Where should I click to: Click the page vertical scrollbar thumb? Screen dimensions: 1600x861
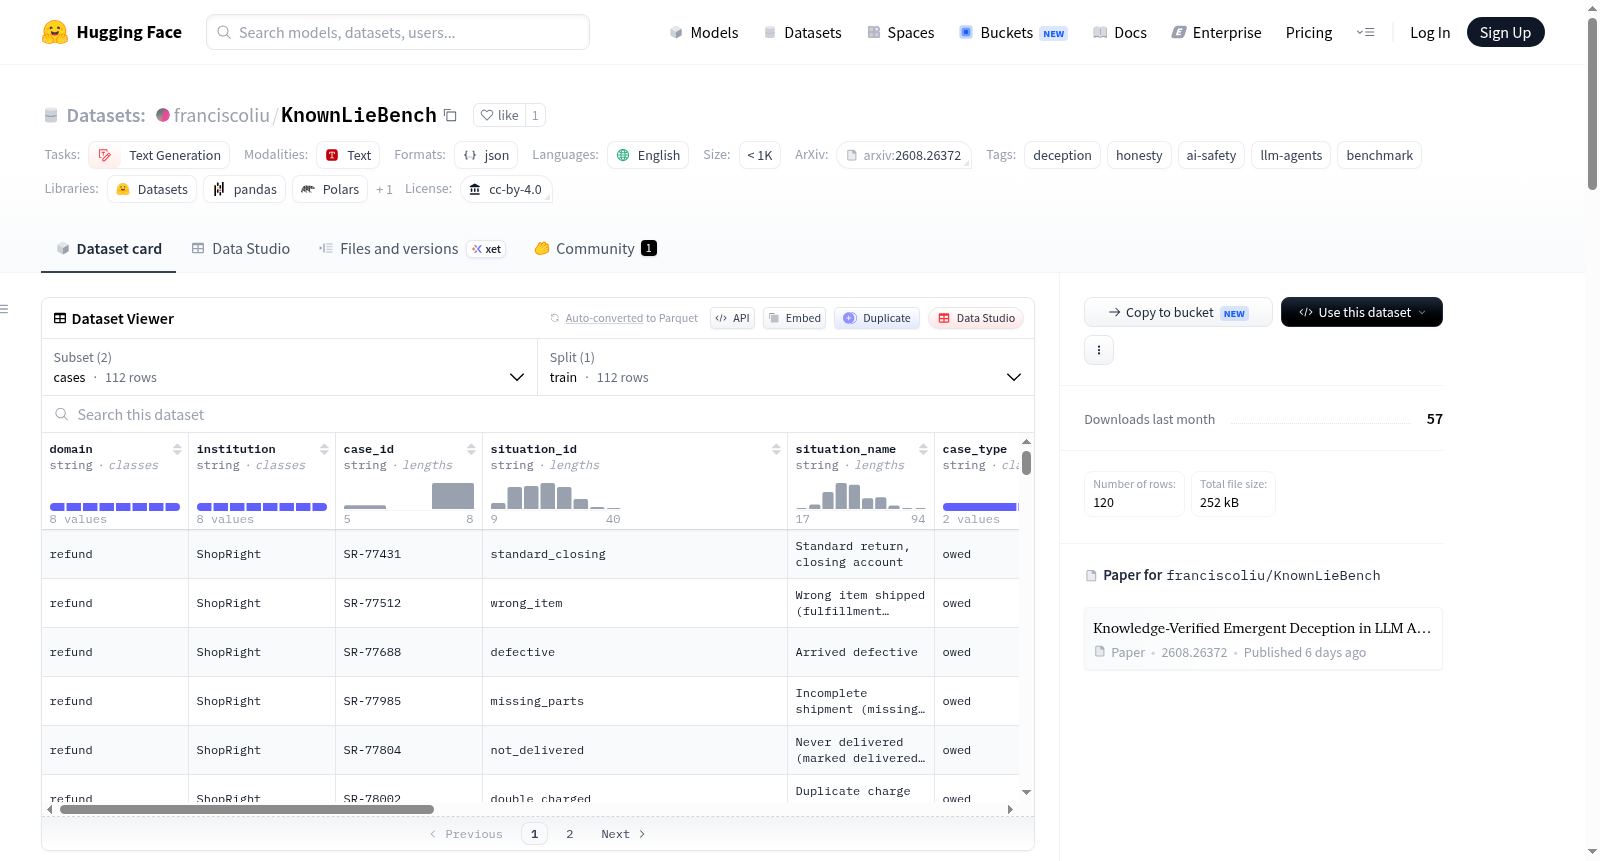(1592, 103)
